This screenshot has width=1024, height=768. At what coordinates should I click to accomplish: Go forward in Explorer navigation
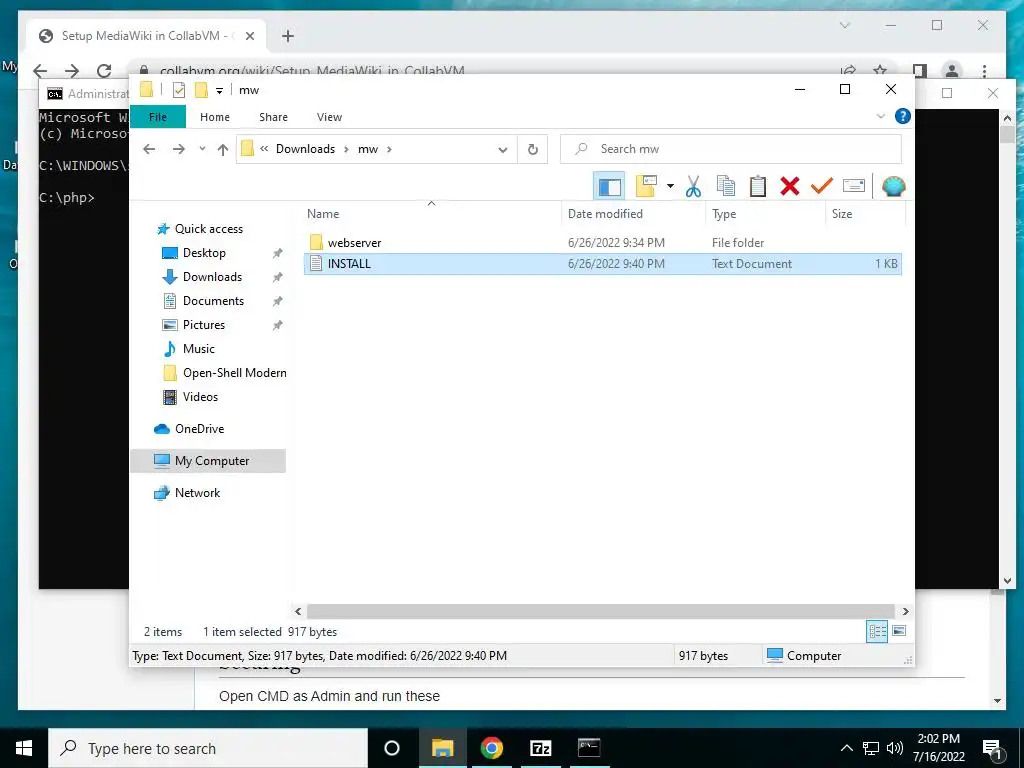point(178,149)
